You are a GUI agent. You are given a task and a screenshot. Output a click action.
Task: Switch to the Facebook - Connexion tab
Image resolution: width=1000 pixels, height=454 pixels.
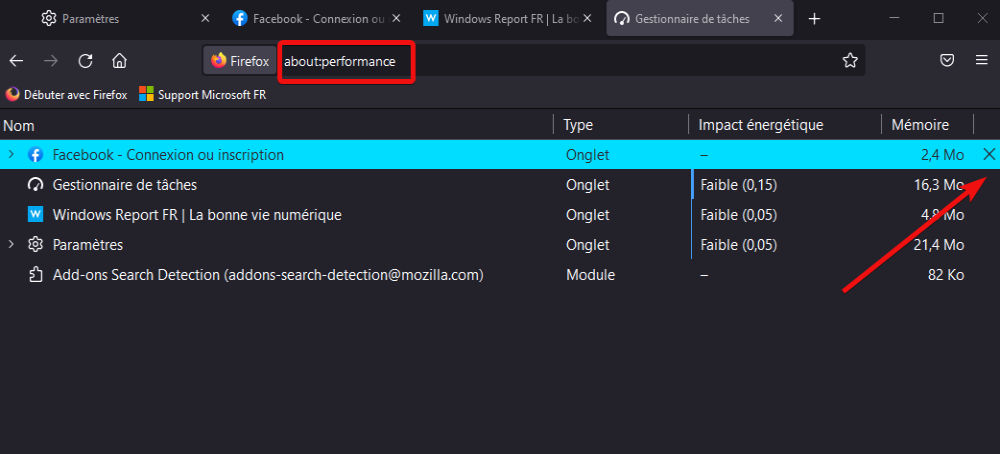coord(317,18)
